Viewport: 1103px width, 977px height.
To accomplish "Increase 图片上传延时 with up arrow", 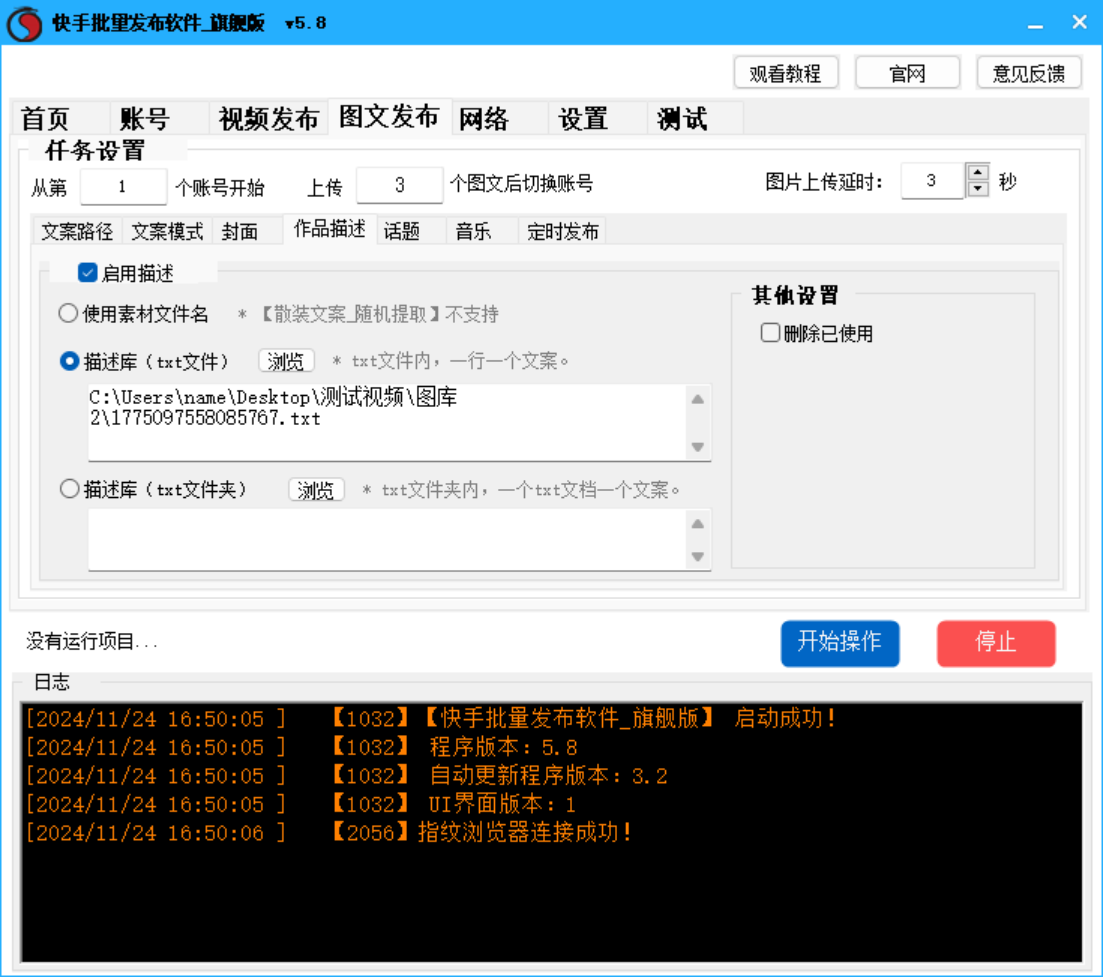I will pyautogui.click(x=978, y=172).
